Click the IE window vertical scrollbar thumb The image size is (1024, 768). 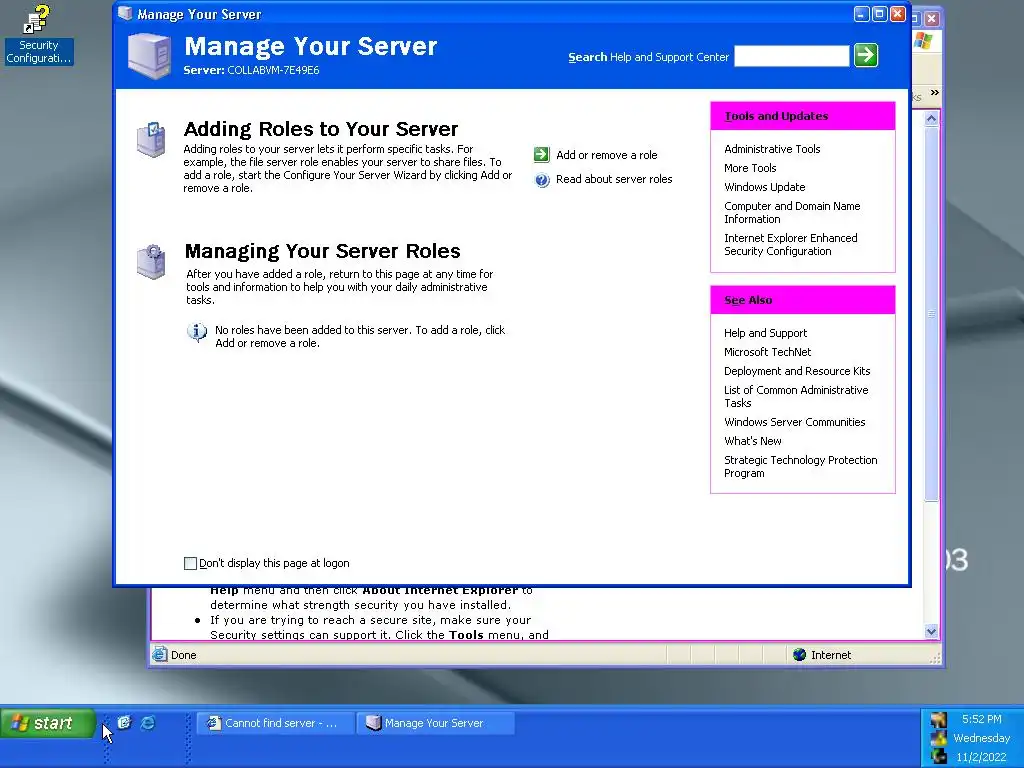click(x=931, y=313)
